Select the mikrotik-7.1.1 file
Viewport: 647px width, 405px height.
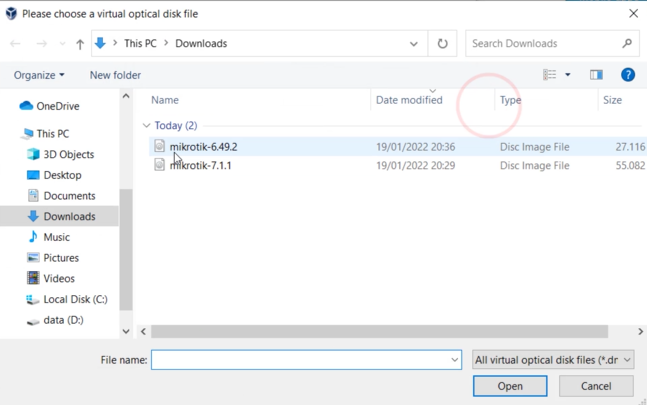(201, 165)
